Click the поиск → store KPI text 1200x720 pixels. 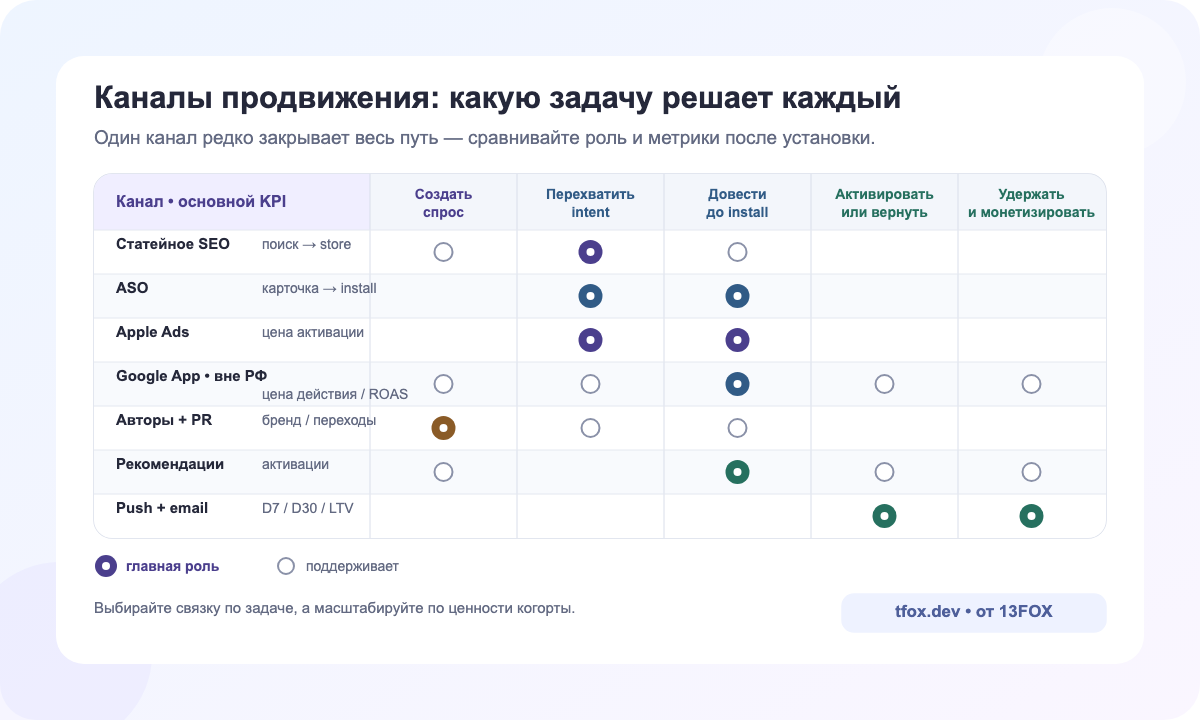coord(307,244)
